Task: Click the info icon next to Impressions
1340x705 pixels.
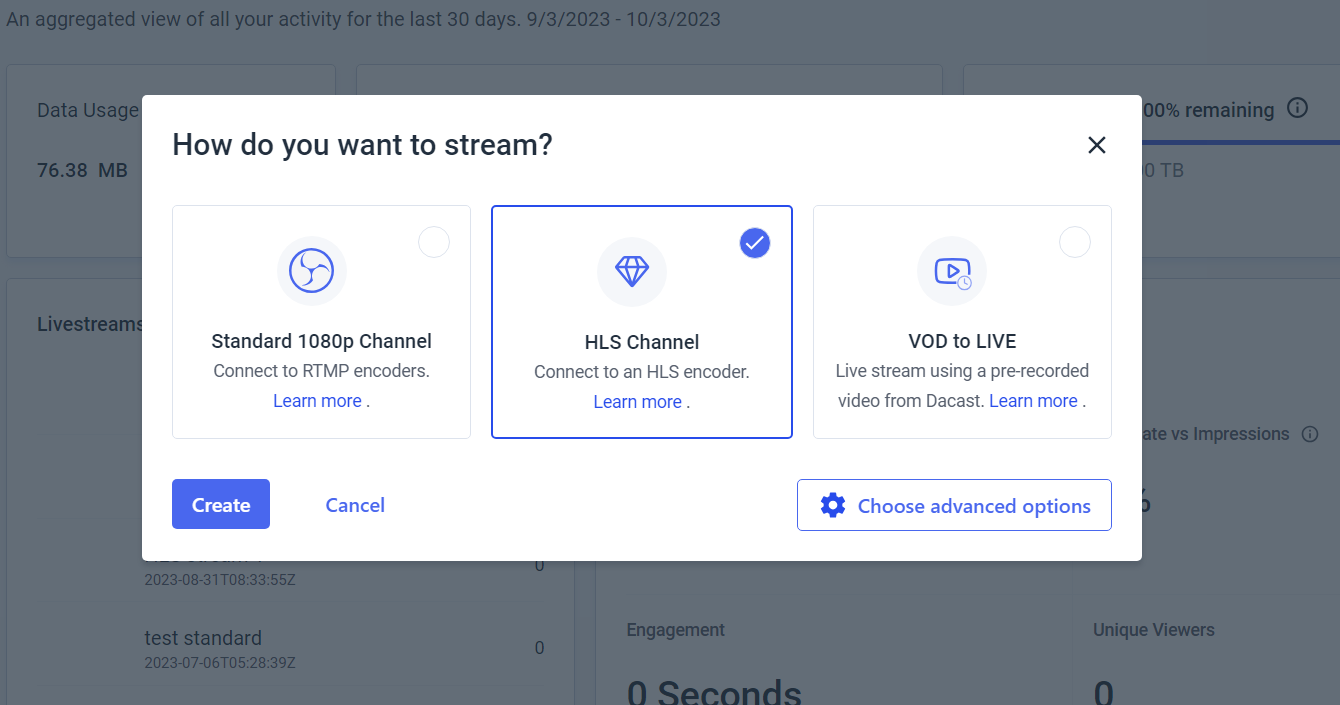Action: 1310,434
